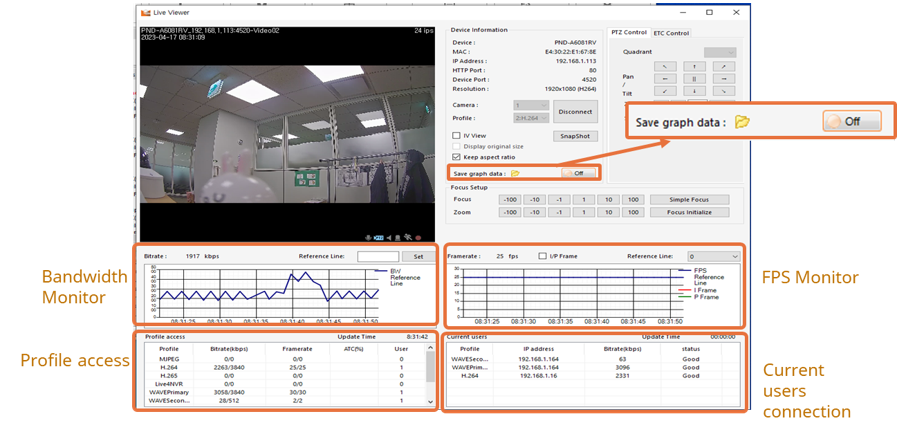Switch to the ETC Control tab

(x=671, y=33)
